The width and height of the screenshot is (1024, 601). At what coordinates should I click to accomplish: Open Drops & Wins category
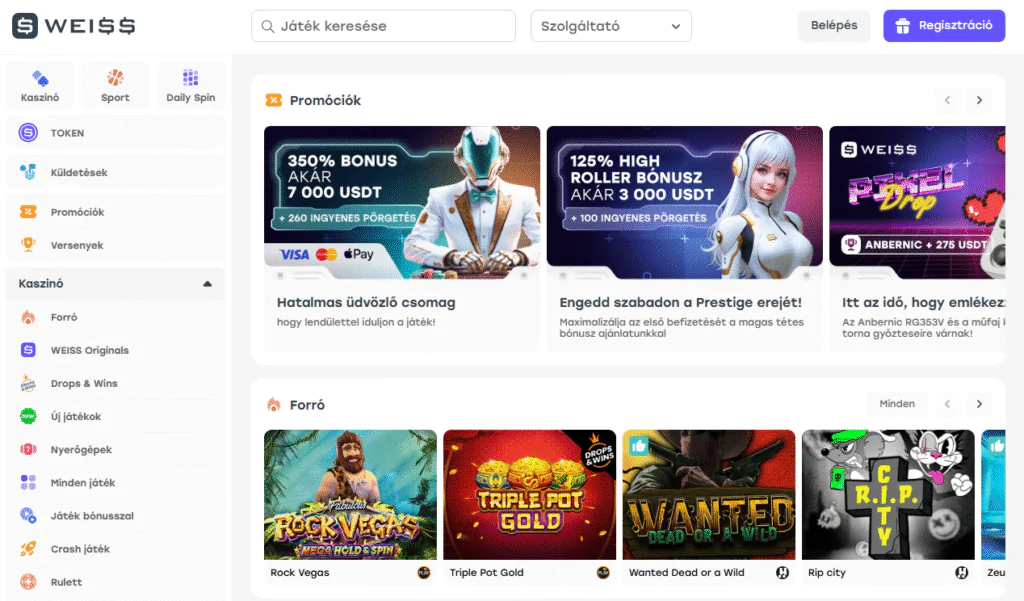pos(116,383)
